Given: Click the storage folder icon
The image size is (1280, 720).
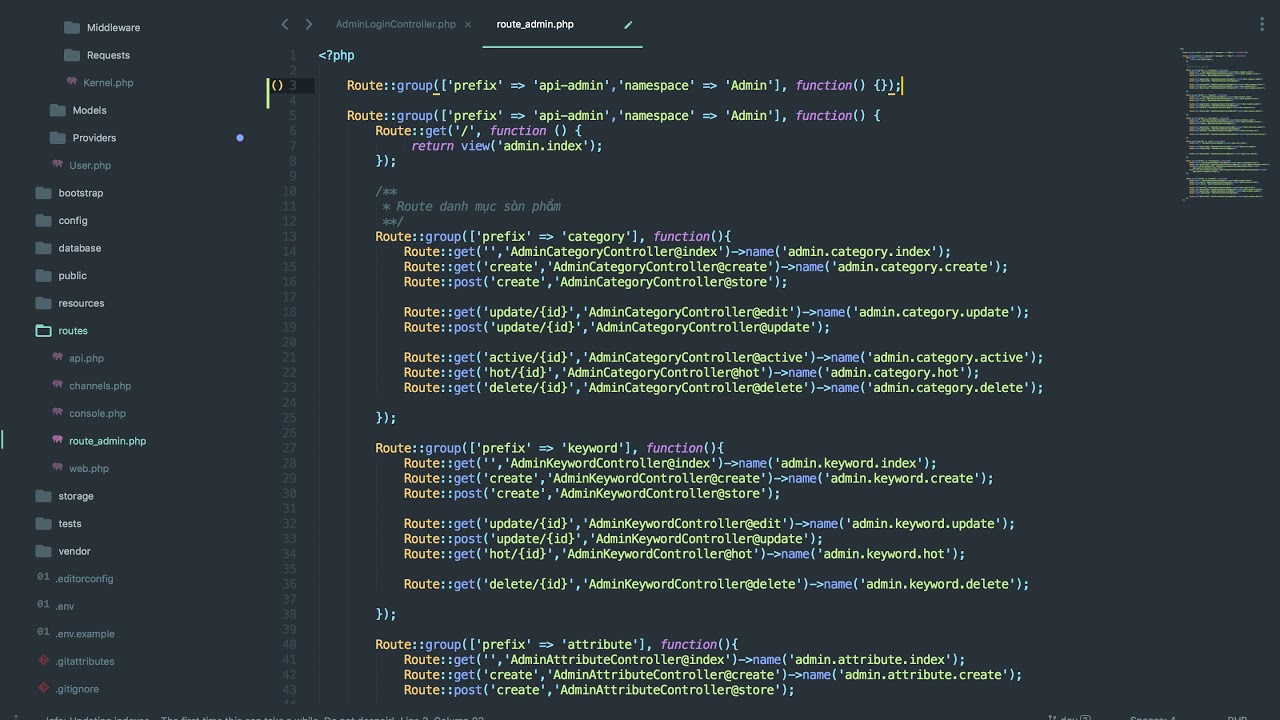Looking at the screenshot, I should point(43,496).
